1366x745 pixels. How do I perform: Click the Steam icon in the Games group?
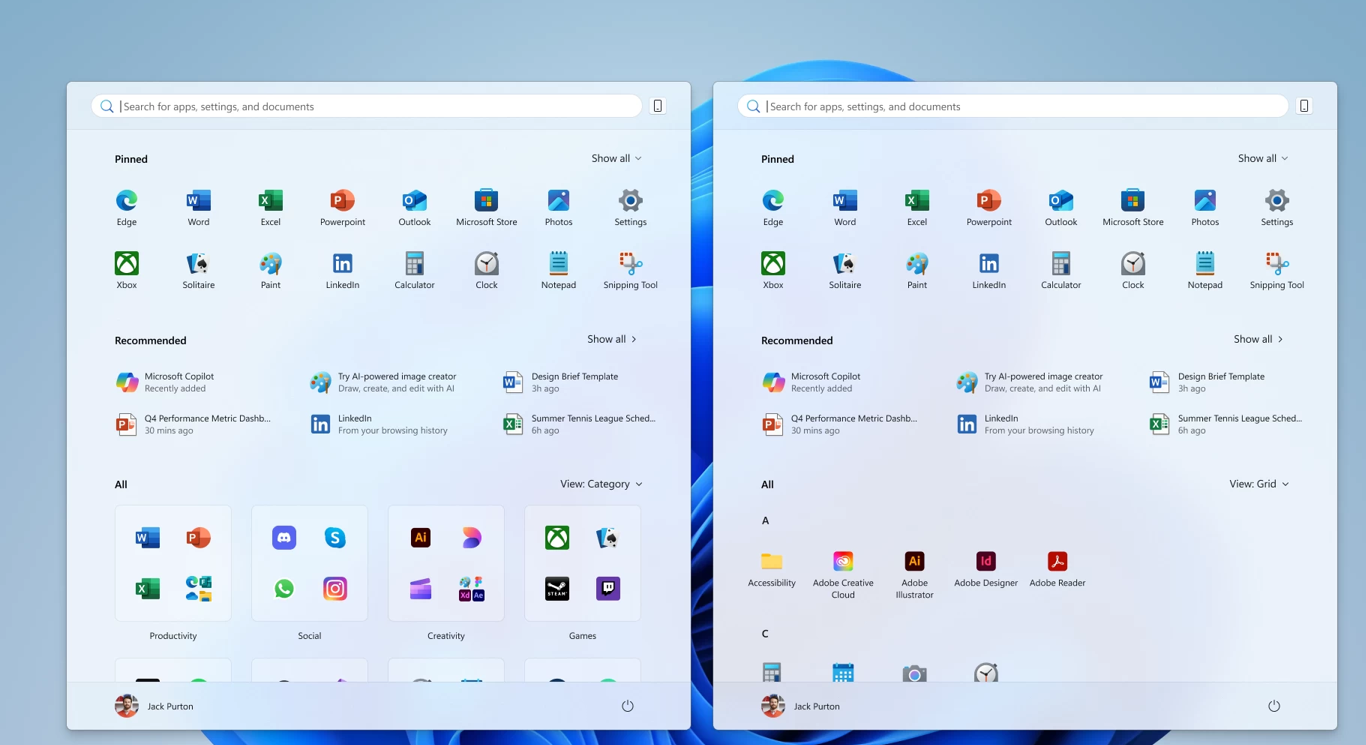pos(557,589)
